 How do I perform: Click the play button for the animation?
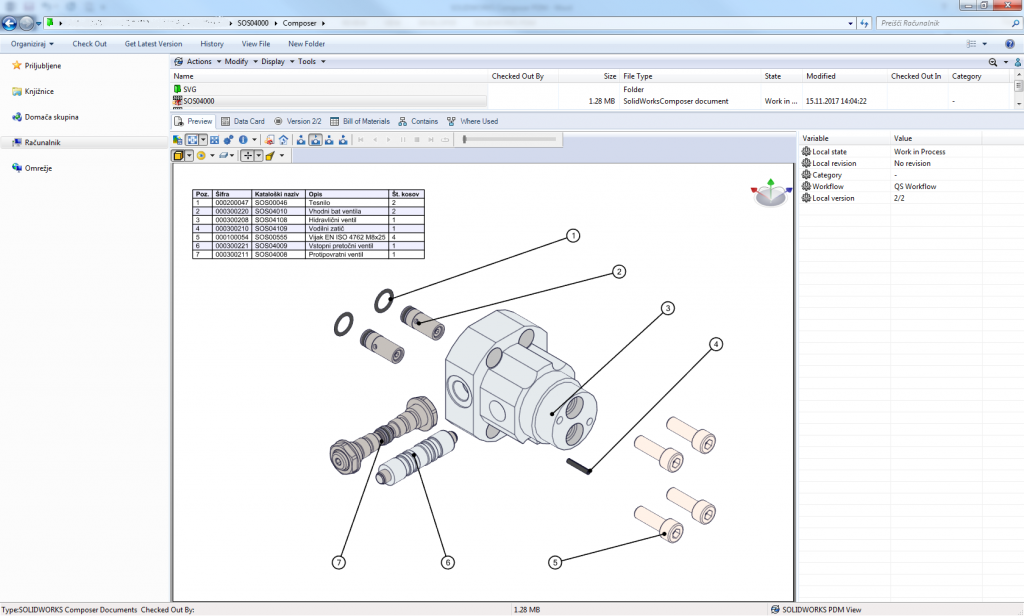[390, 140]
